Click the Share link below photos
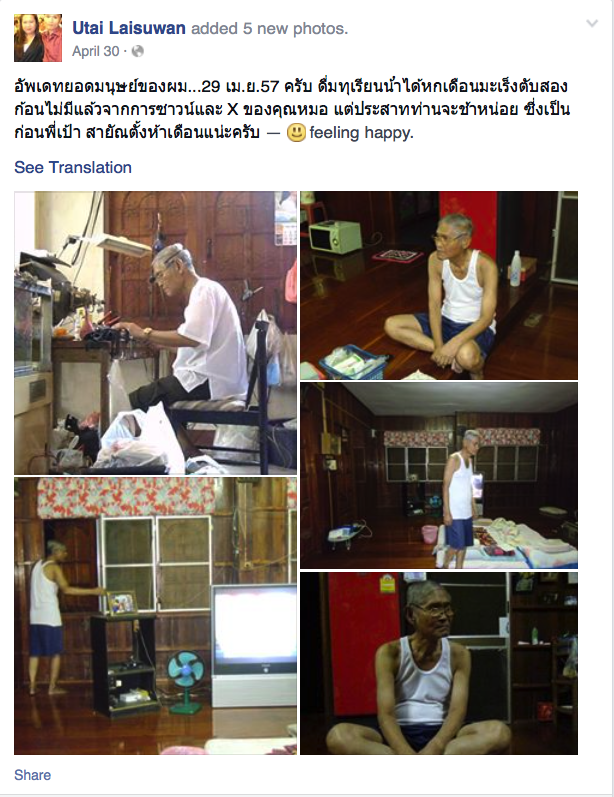Screen dimensions: 614x797 (33, 775)
